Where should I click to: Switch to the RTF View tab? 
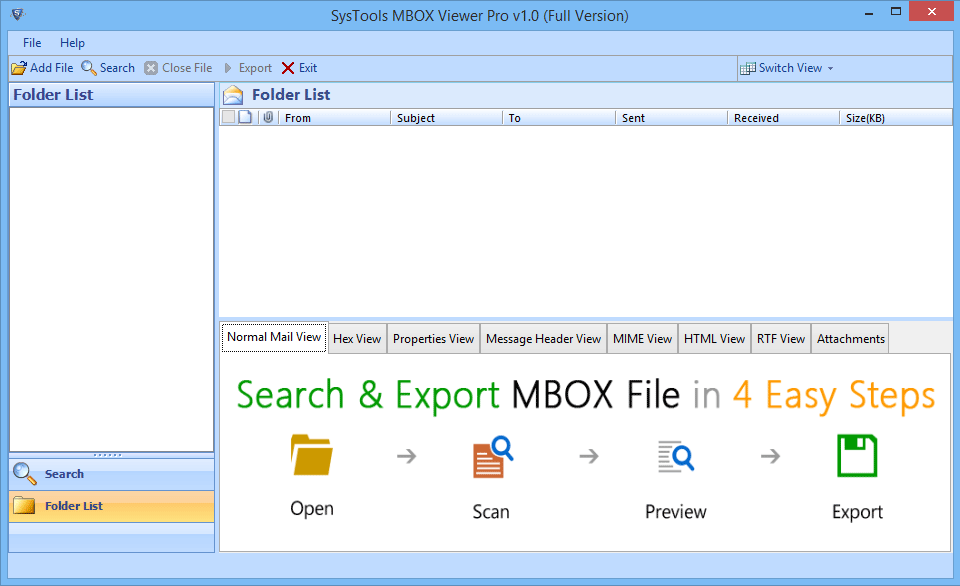pos(781,339)
